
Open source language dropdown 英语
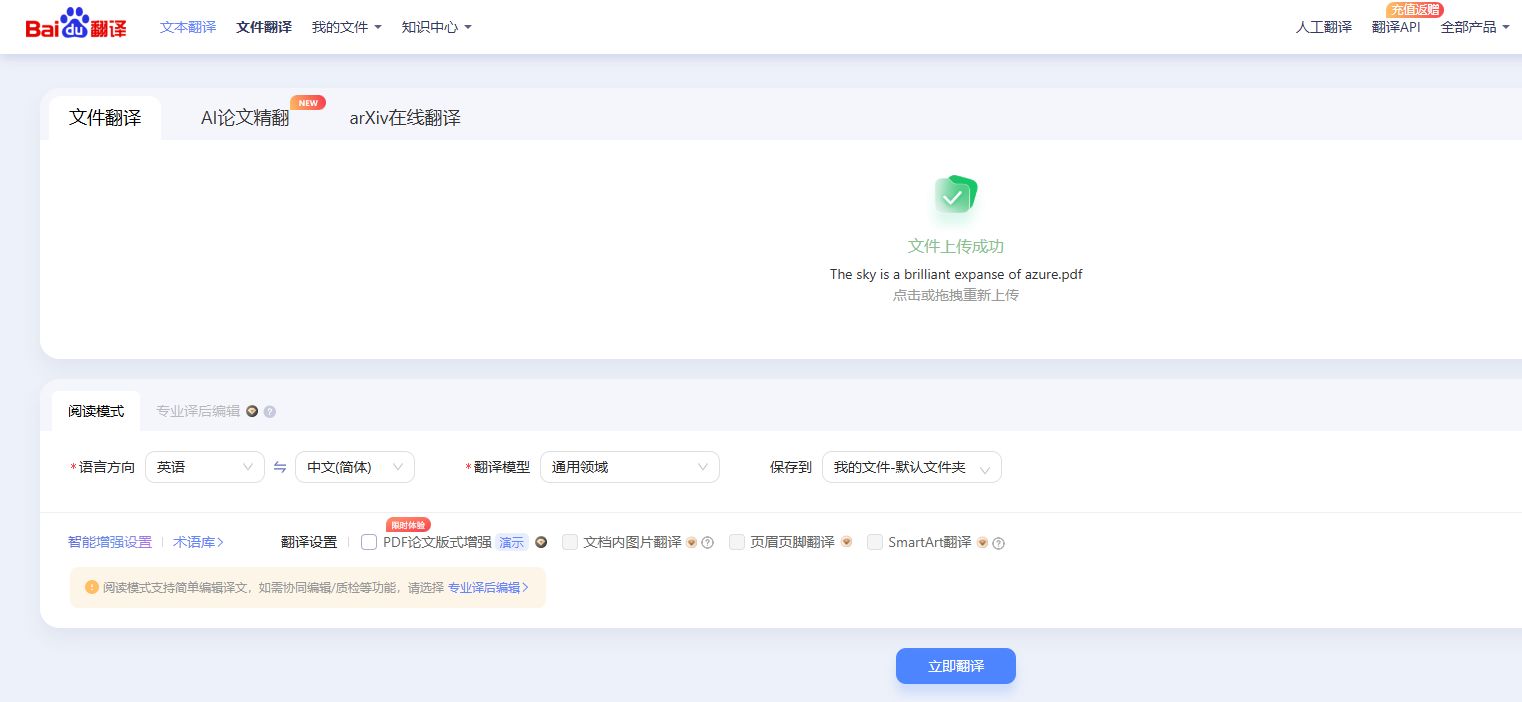coord(205,467)
